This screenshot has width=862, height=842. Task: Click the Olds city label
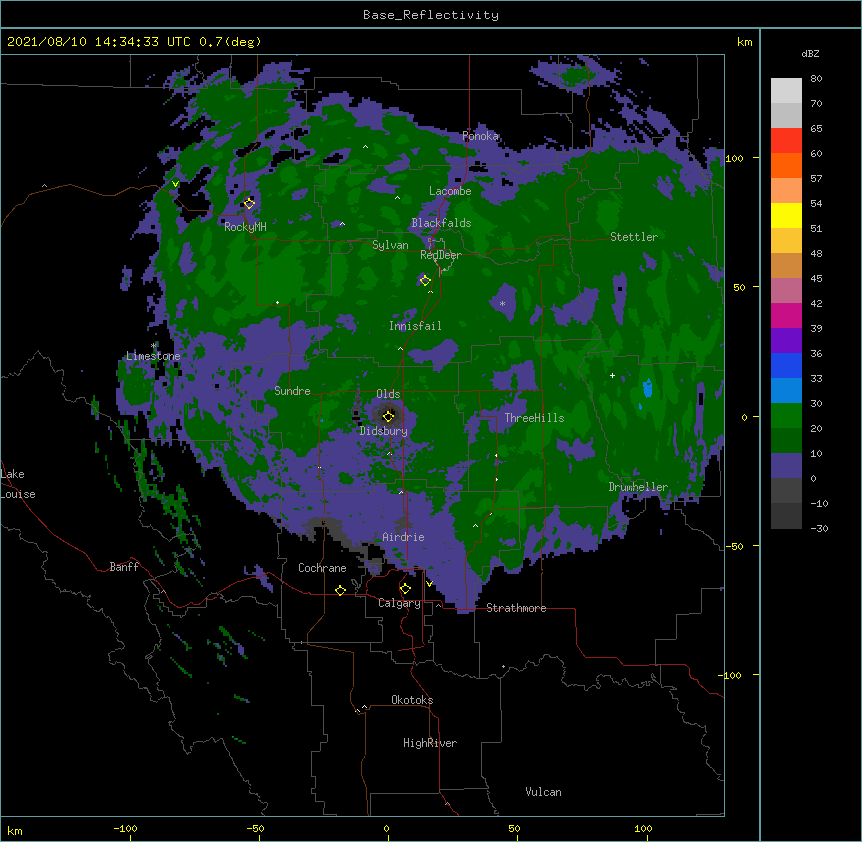tap(388, 394)
